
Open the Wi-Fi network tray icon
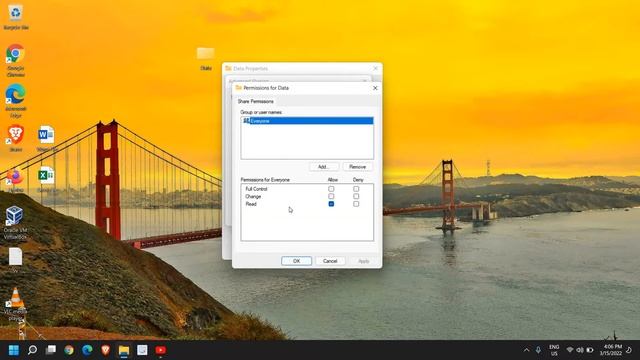(570, 350)
